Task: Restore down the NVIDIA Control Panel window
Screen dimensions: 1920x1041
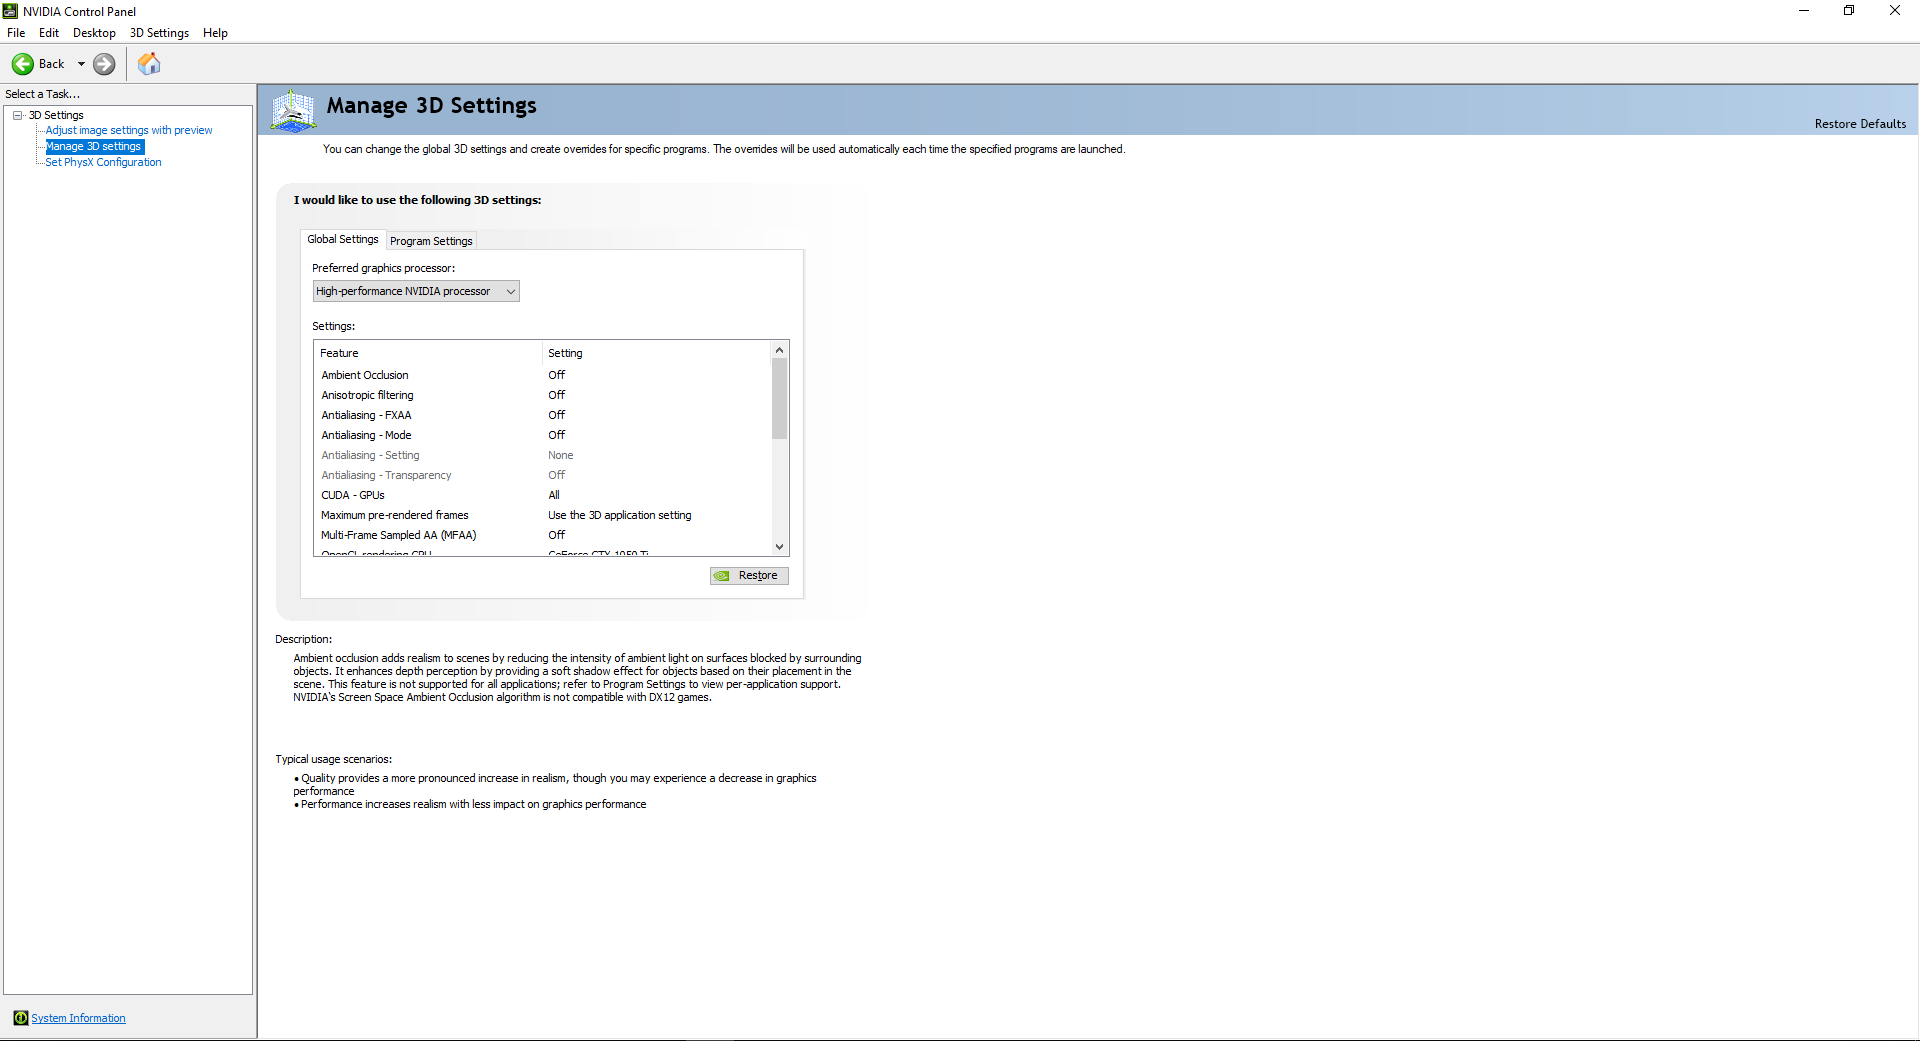Action: point(1849,11)
